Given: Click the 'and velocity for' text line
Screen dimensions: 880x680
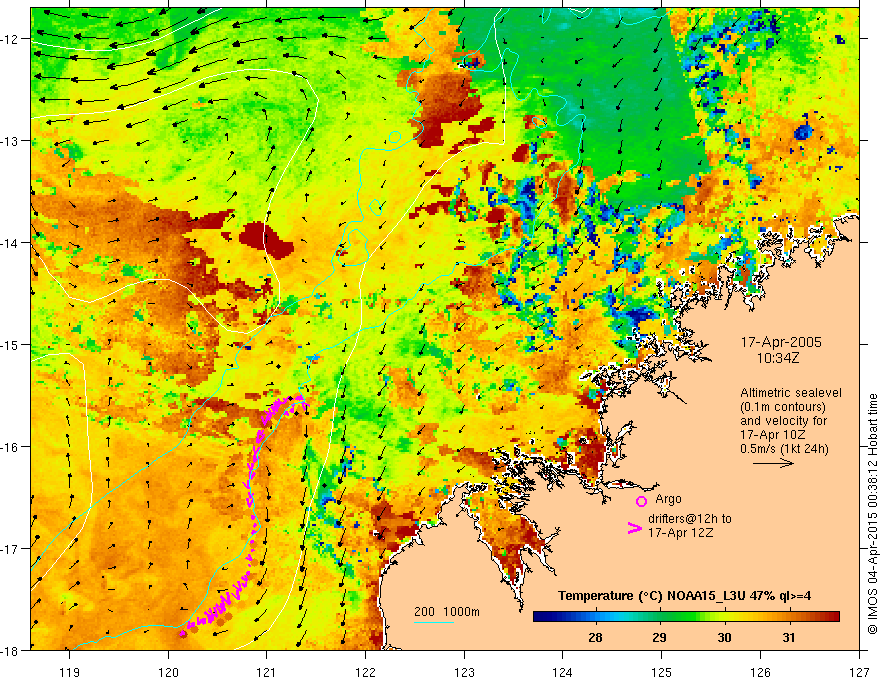Looking at the screenshot, I should click(783, 421).
